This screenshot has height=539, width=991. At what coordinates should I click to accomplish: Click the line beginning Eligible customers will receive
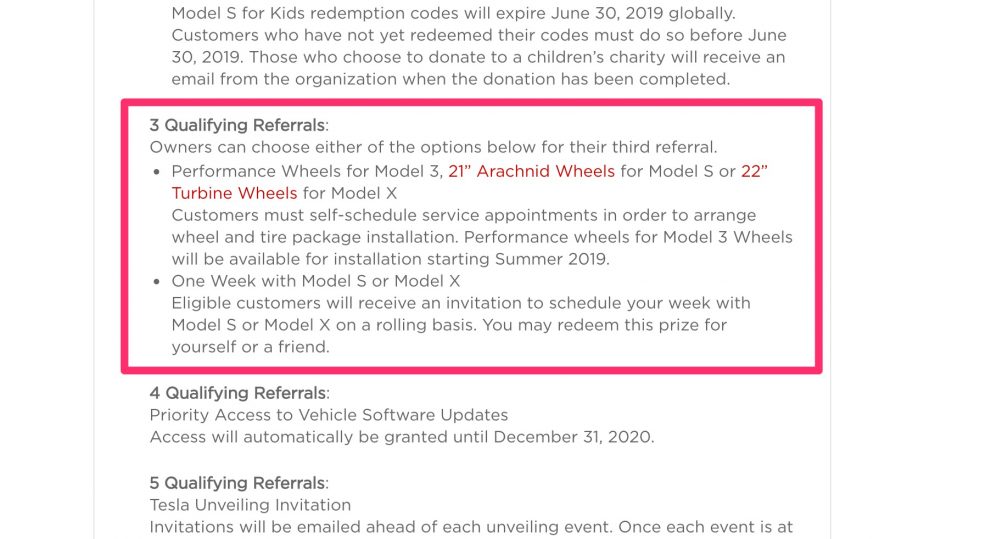[x=461, y=303]
